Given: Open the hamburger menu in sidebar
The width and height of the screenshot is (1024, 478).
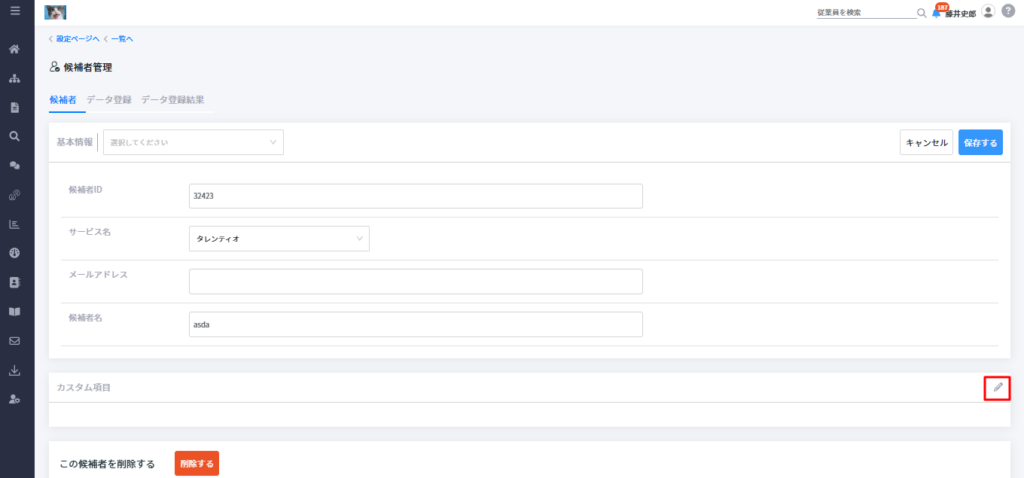Looking at the screenshot, I should tap(15, 11).
